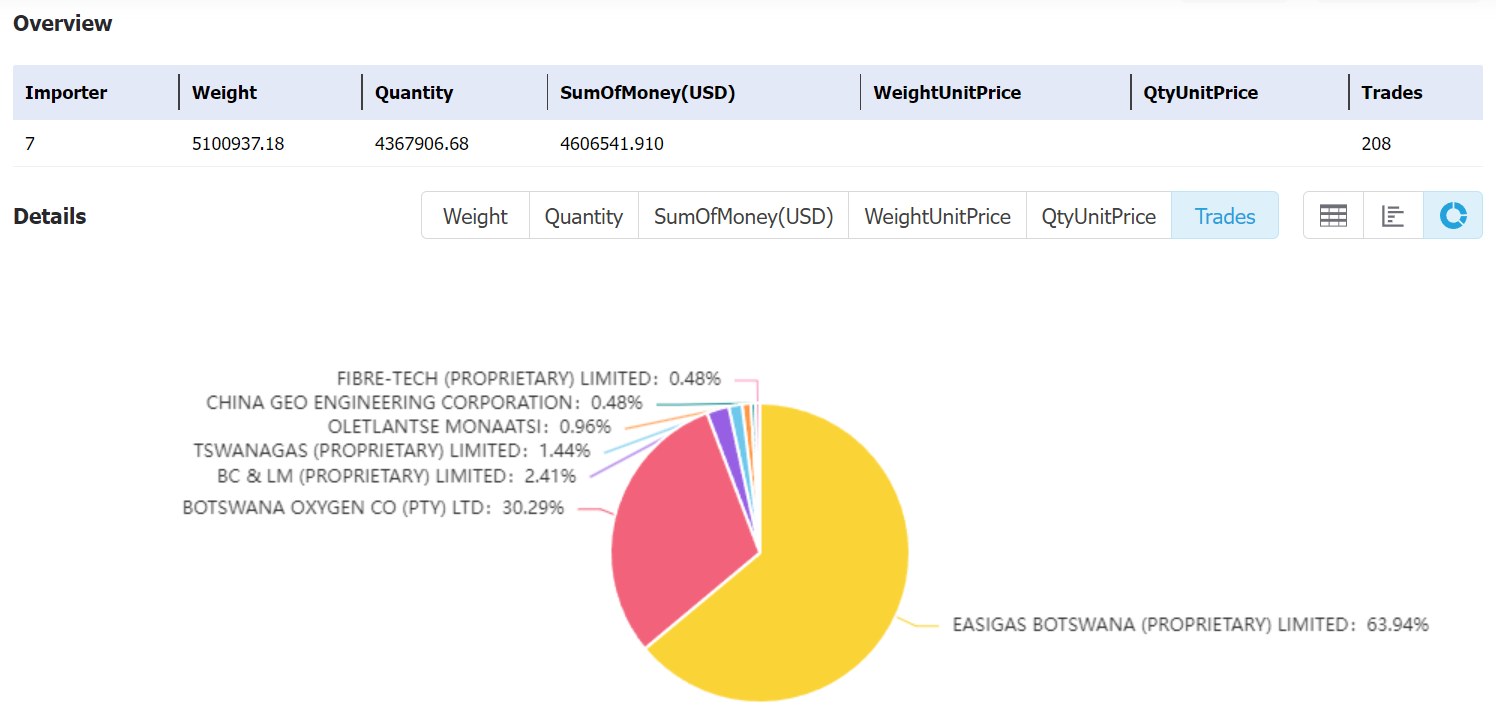Click the SumOfMoney(USD) column header
This screenshot has height=716, width=1496.
click(x=648, y=93)
